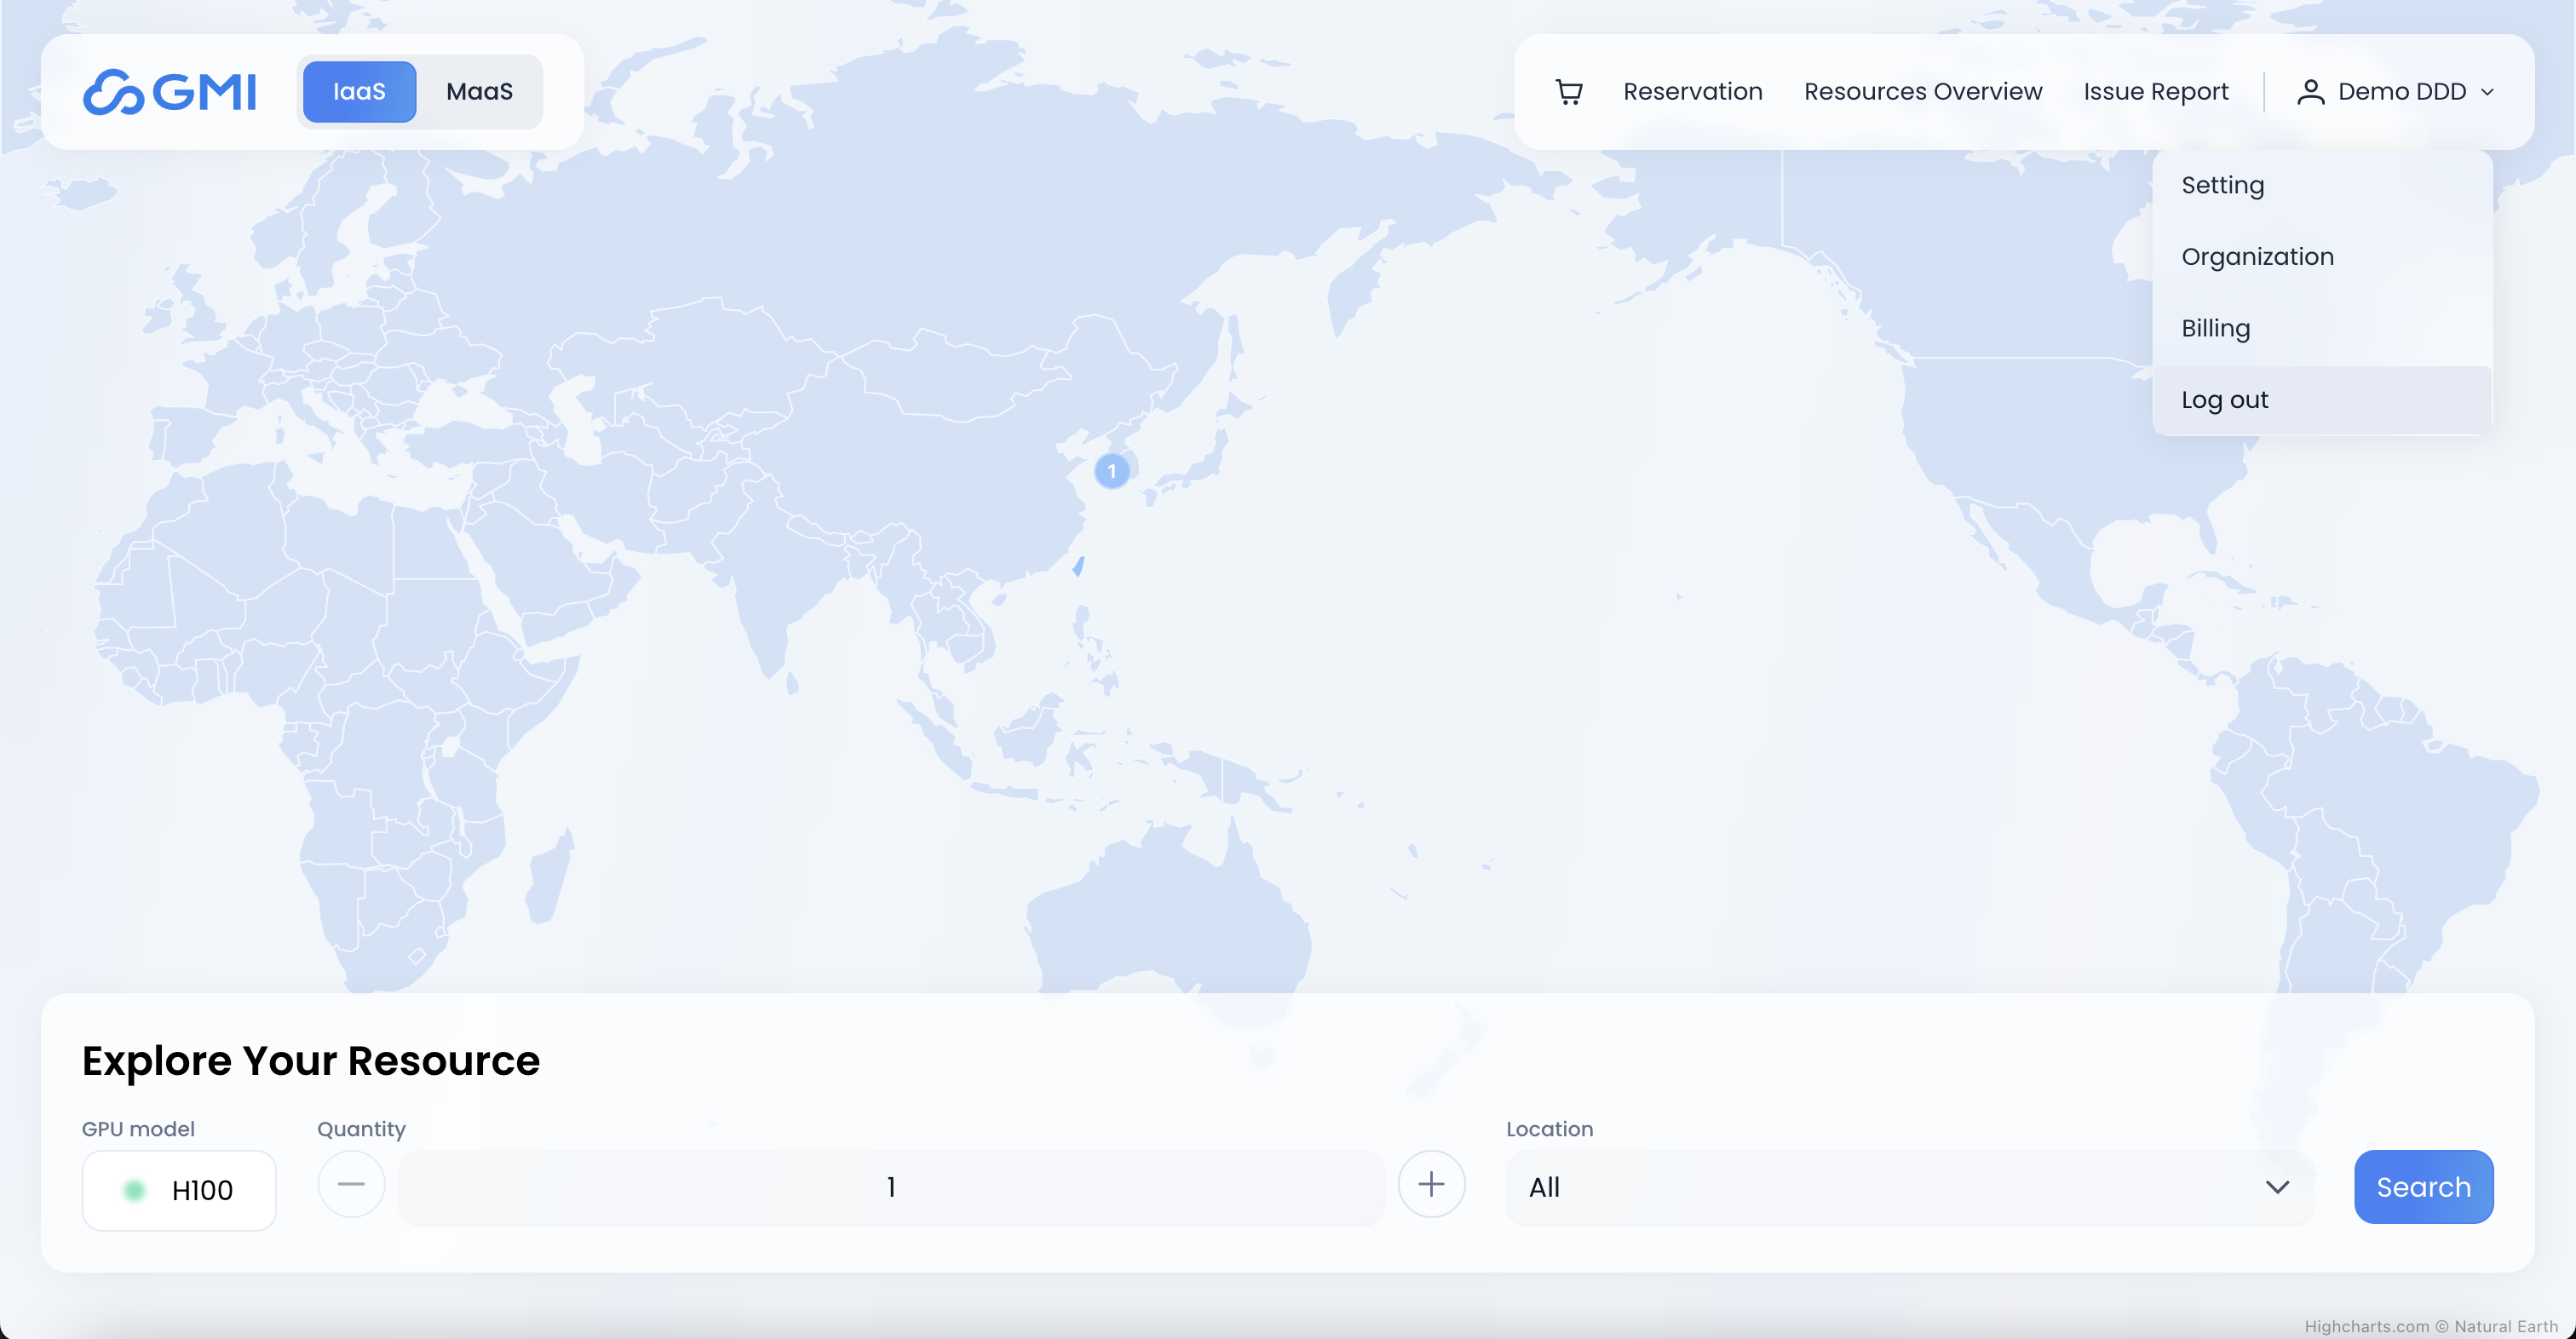The height and width of the screenshot is (1339, 2576).
Task: Click the Location dropdown chevron arrow
Action: [x=2277, y=1187]
